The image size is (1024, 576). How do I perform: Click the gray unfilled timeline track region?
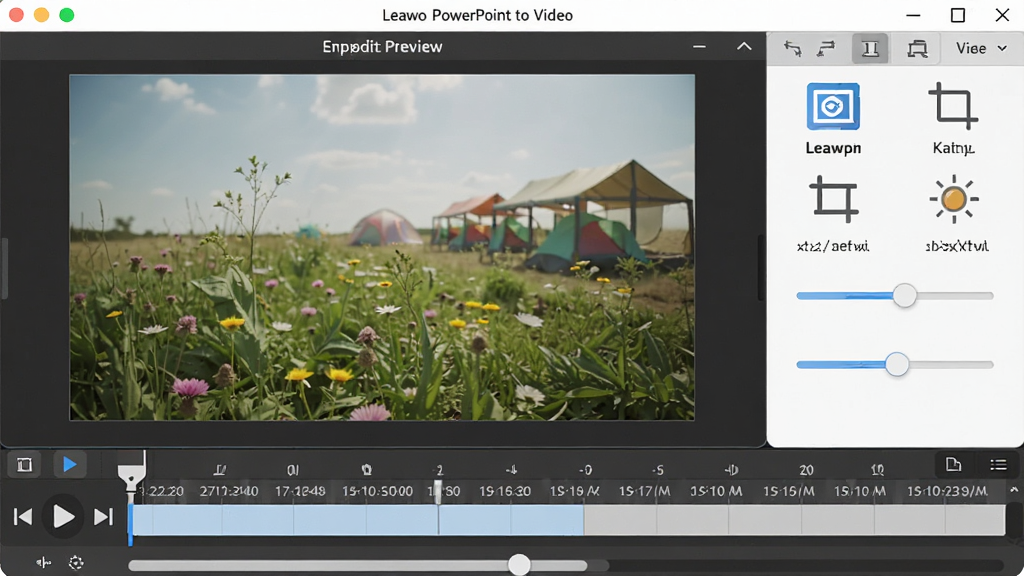[x=794, y=520]
